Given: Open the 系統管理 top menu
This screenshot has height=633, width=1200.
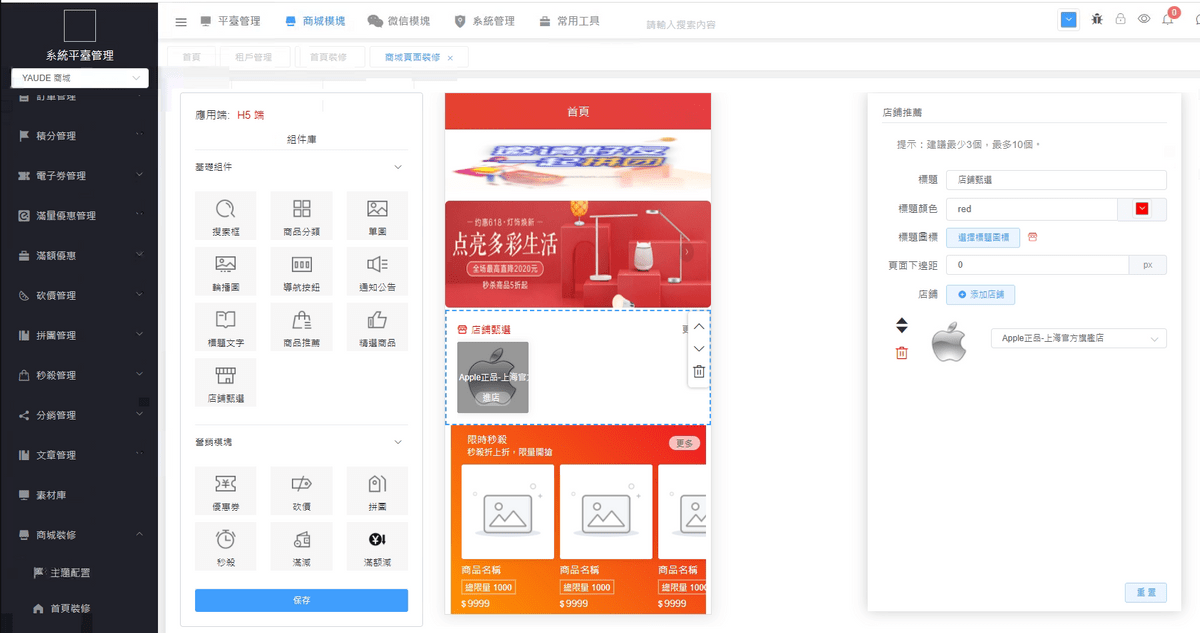Looking at the screenshot, I should (485, 21).
